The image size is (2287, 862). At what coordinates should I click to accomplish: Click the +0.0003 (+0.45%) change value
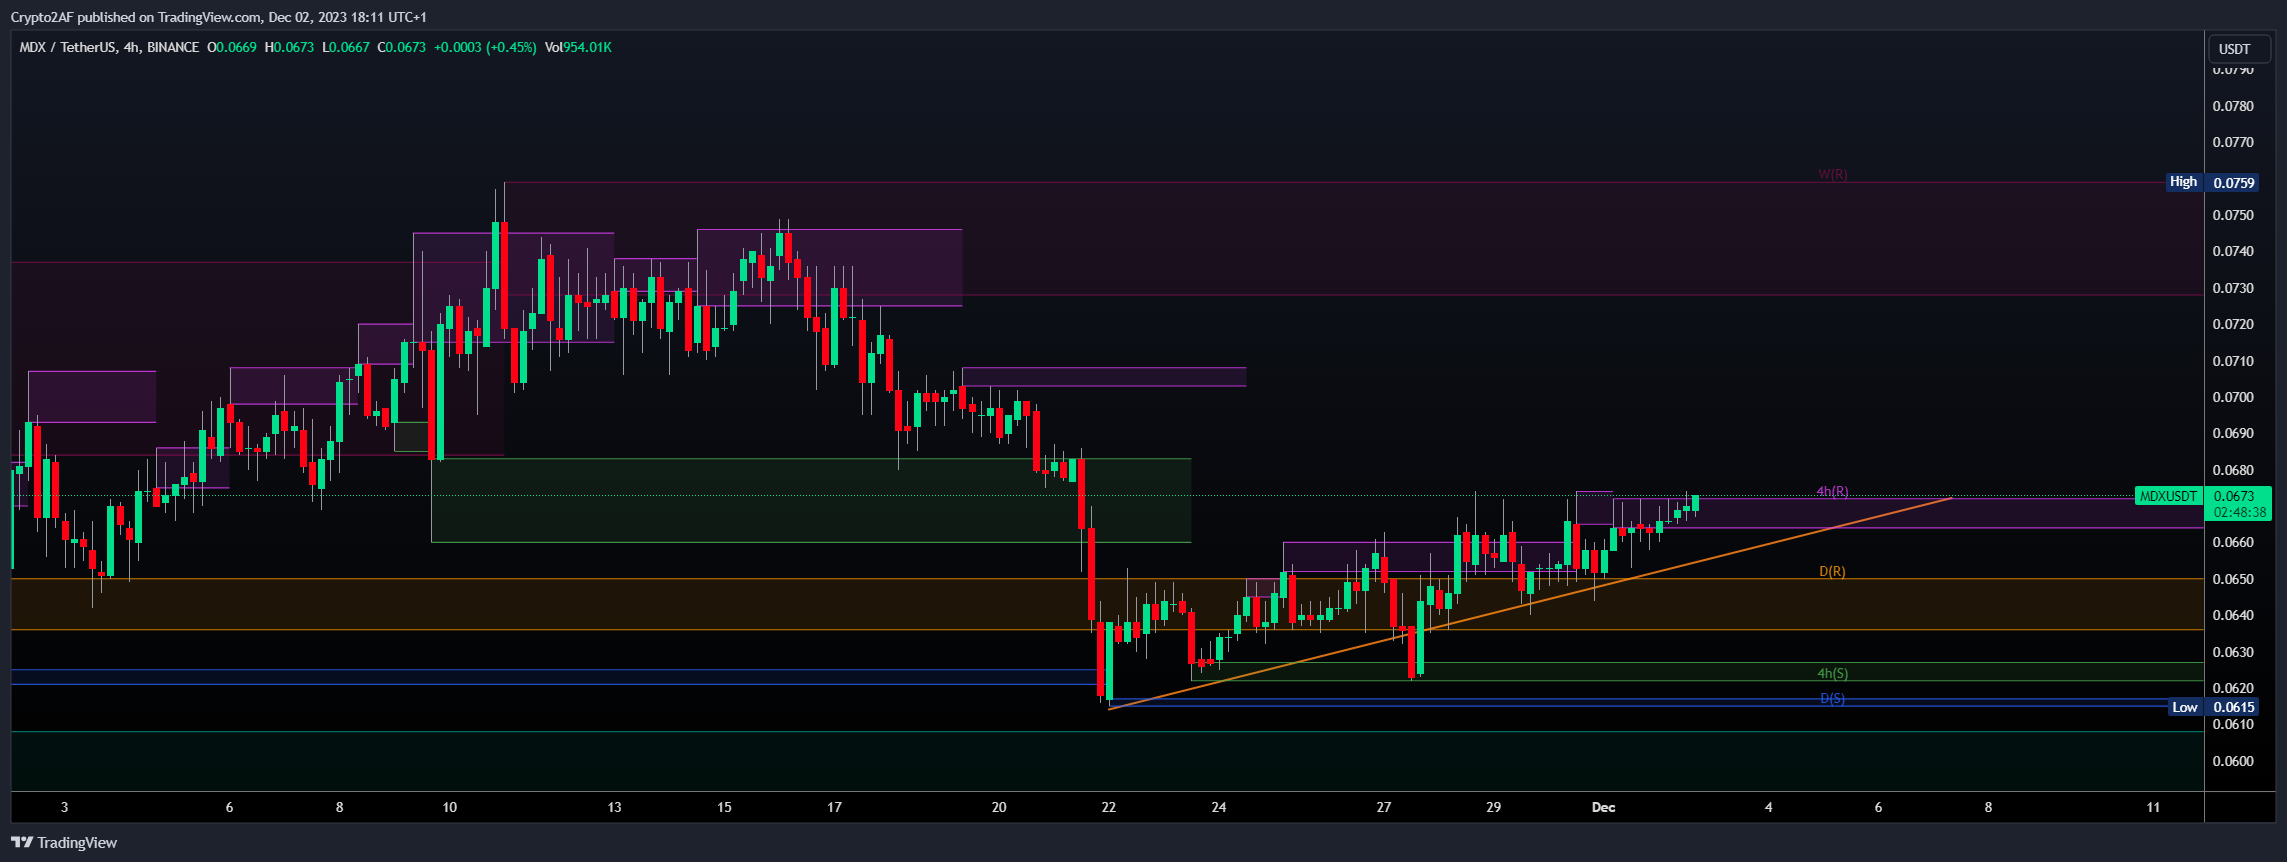click(x=485, y=47)
